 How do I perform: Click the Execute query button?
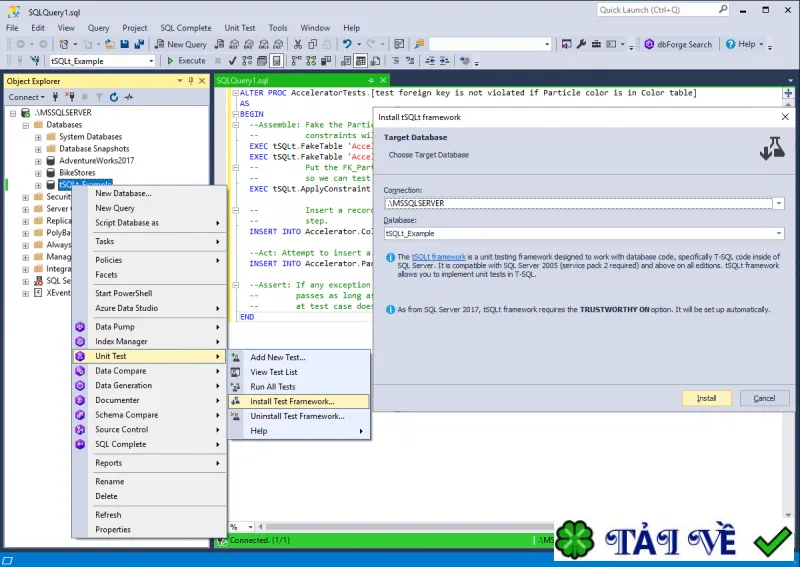tap(186, 61)
